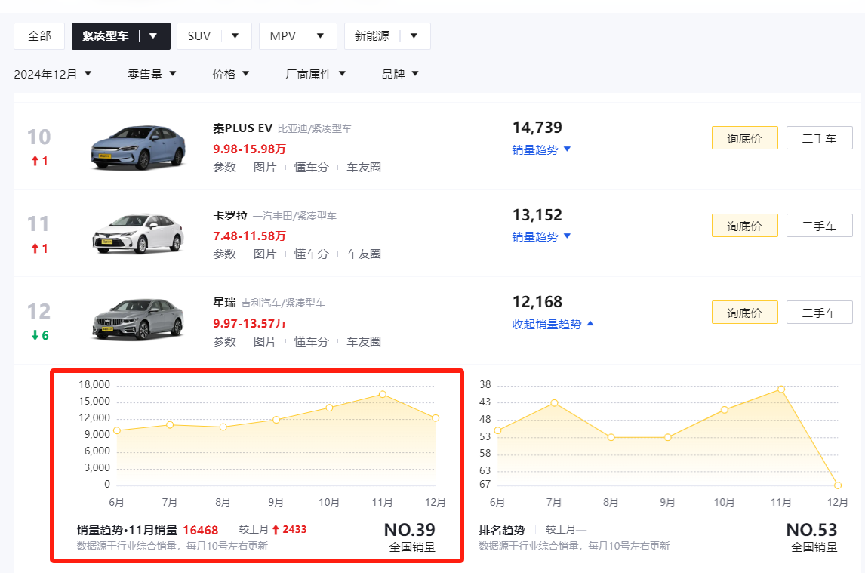Open the 星瑞 model title
The image size is (865, 573).
(225, 302)
